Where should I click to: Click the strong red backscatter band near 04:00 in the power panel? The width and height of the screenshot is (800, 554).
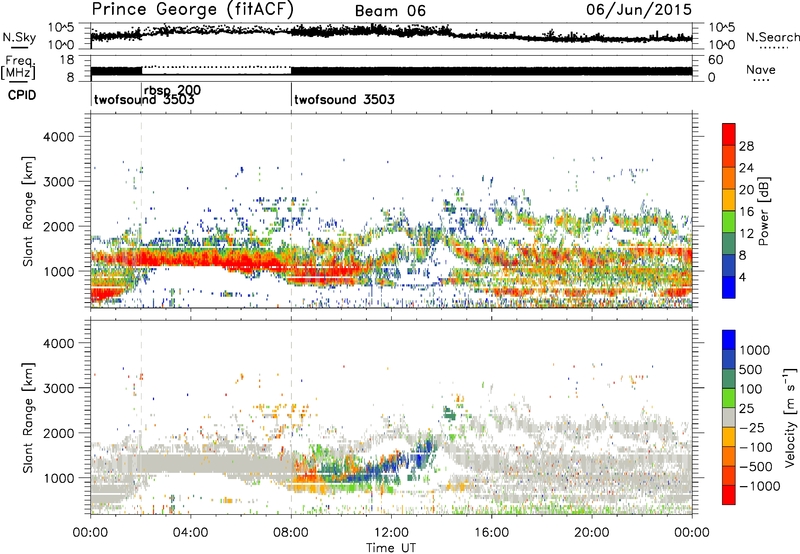coord(190,258)
